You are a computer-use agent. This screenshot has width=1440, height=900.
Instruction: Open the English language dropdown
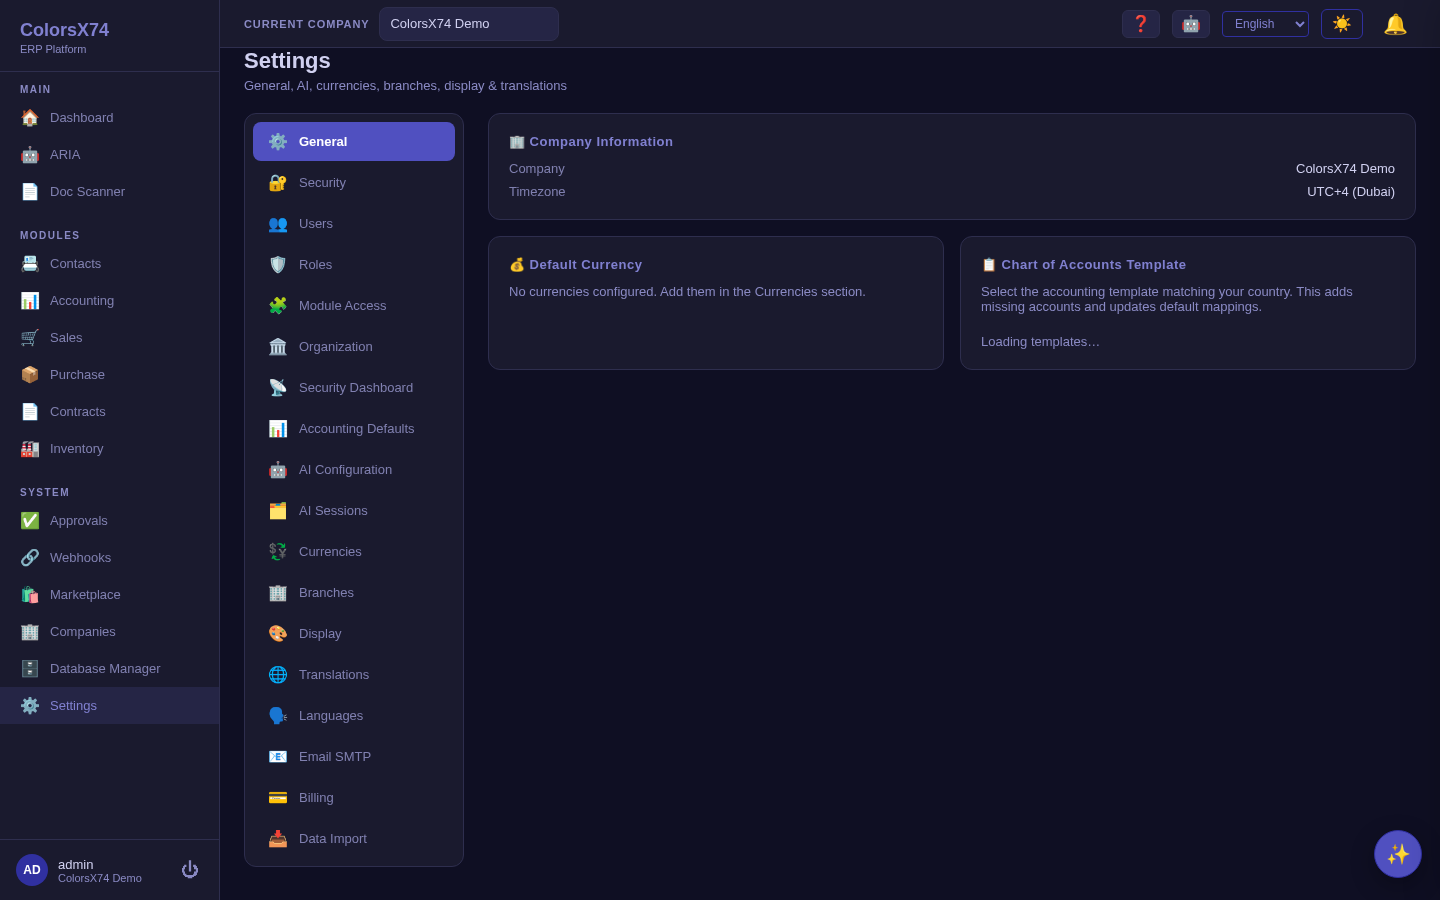tap(1265, 24)
